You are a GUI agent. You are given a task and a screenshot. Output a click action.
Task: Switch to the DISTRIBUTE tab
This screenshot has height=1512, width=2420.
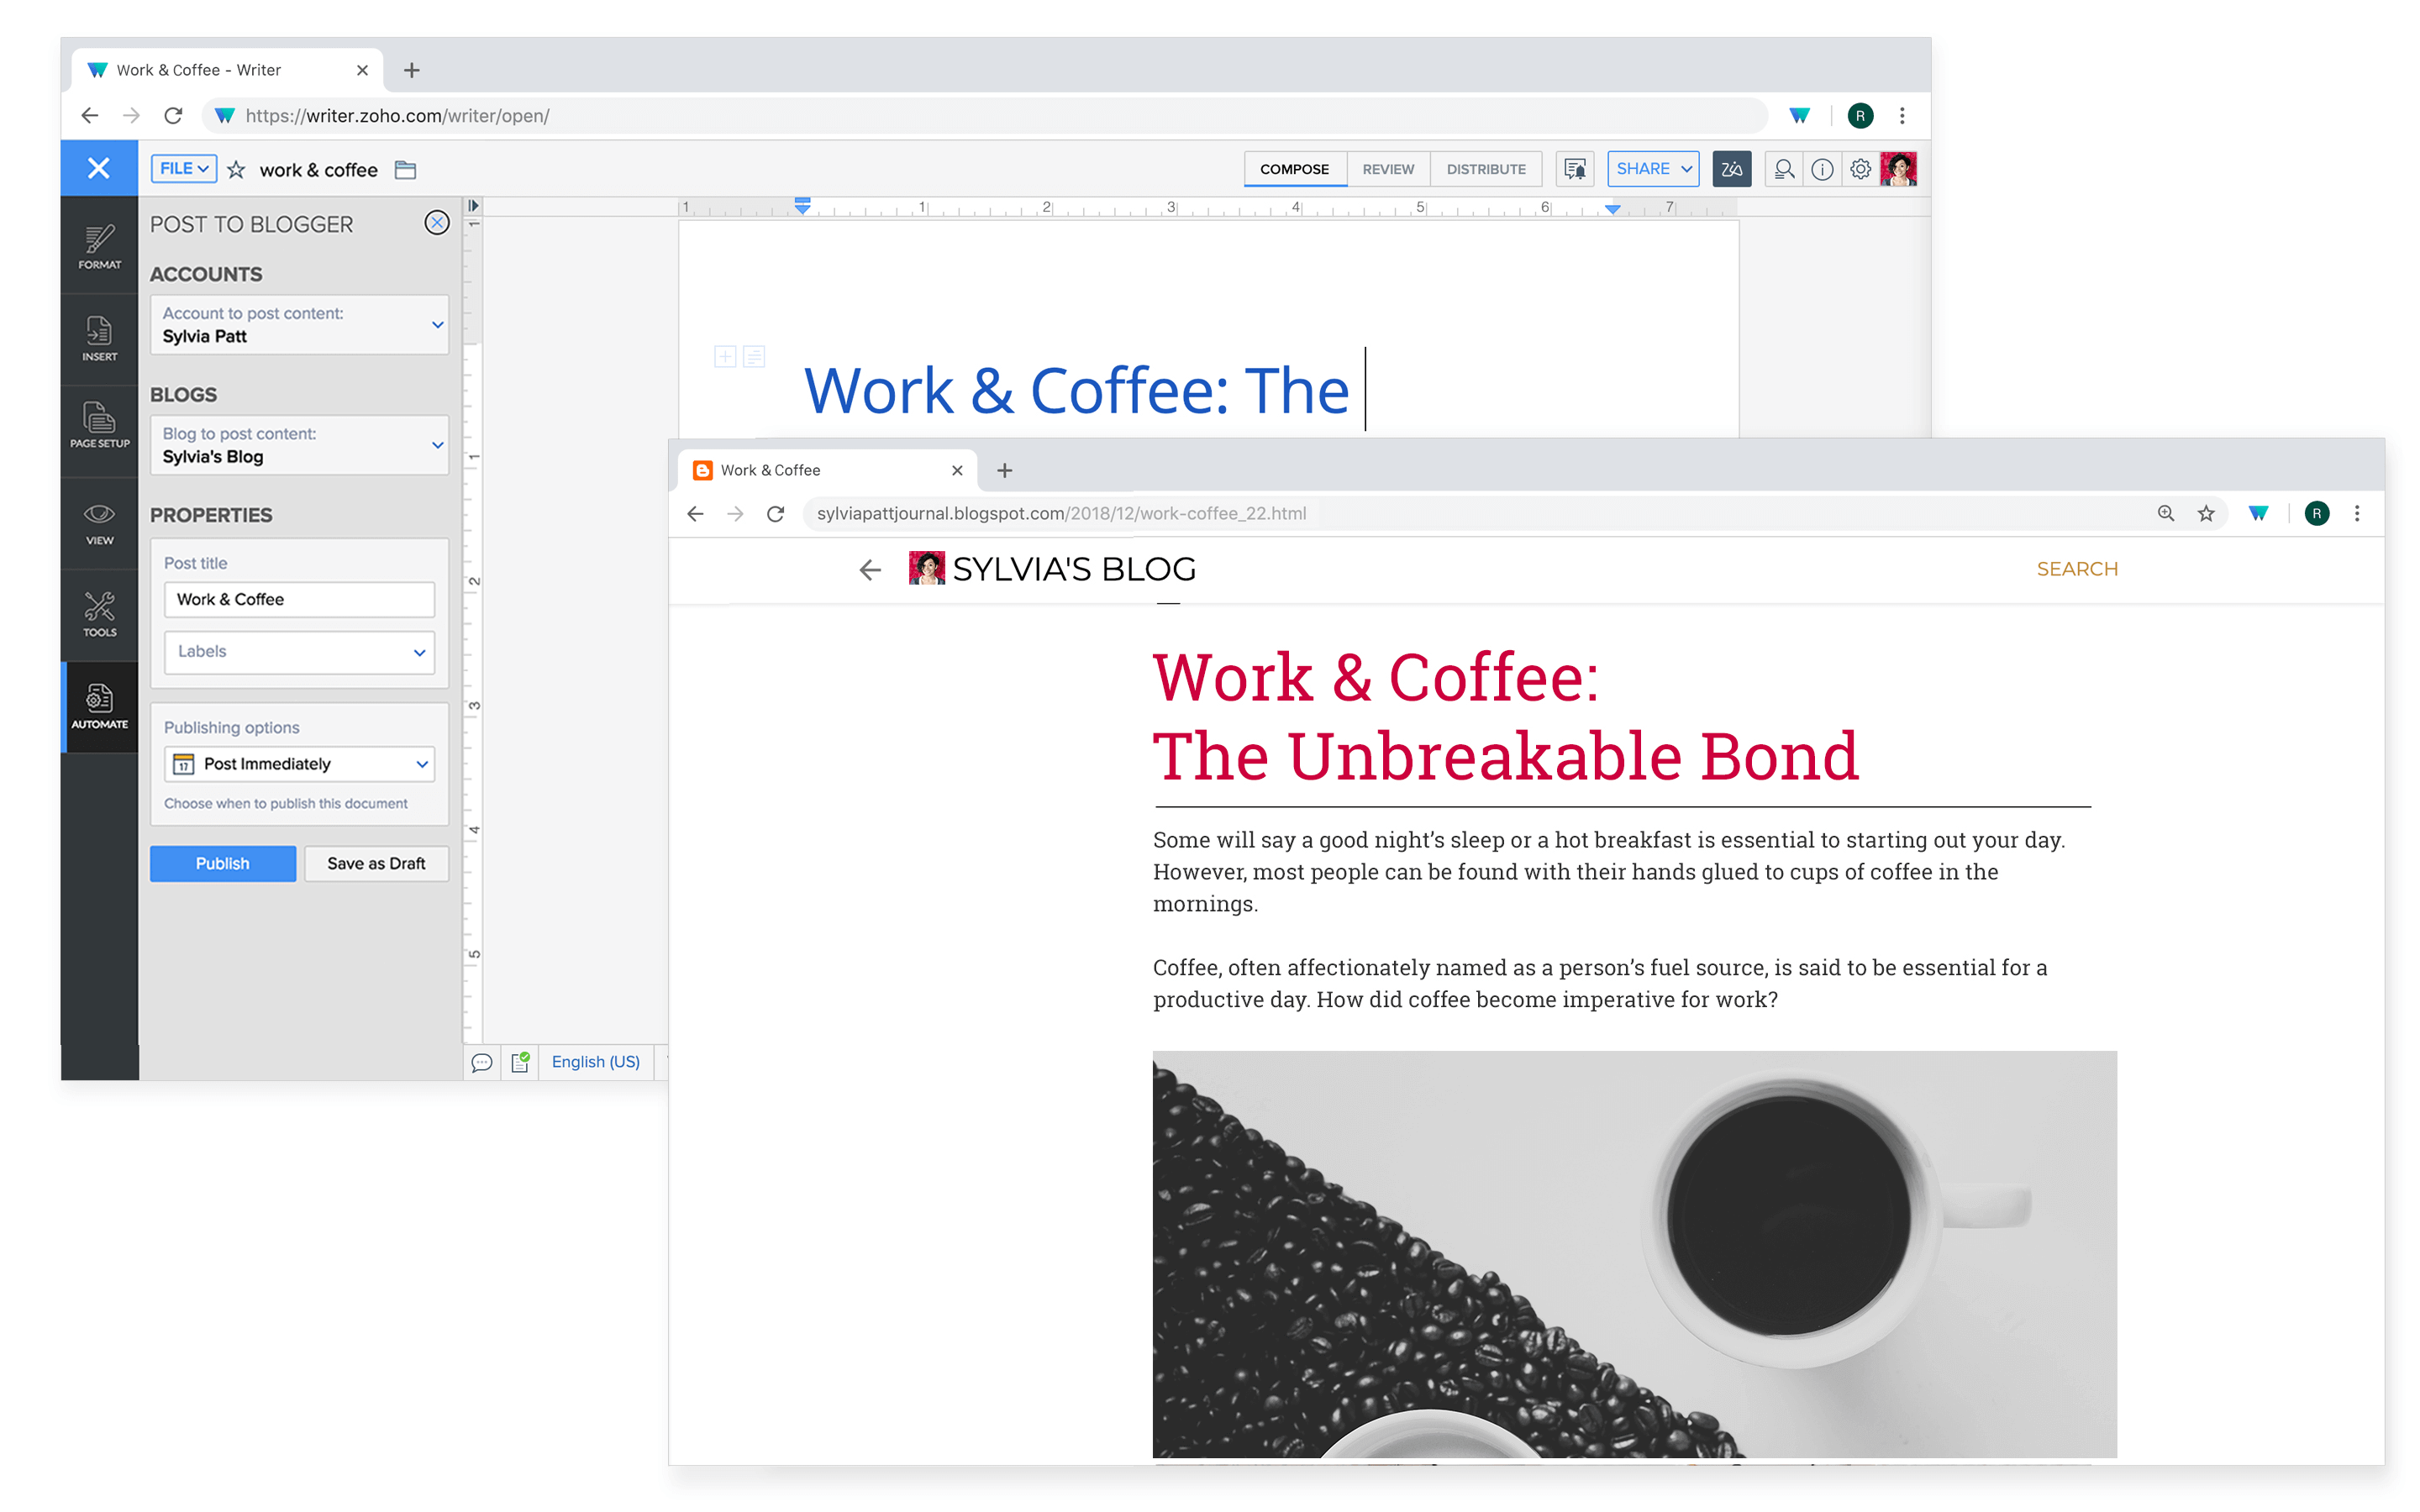[x=1485, y=169]
